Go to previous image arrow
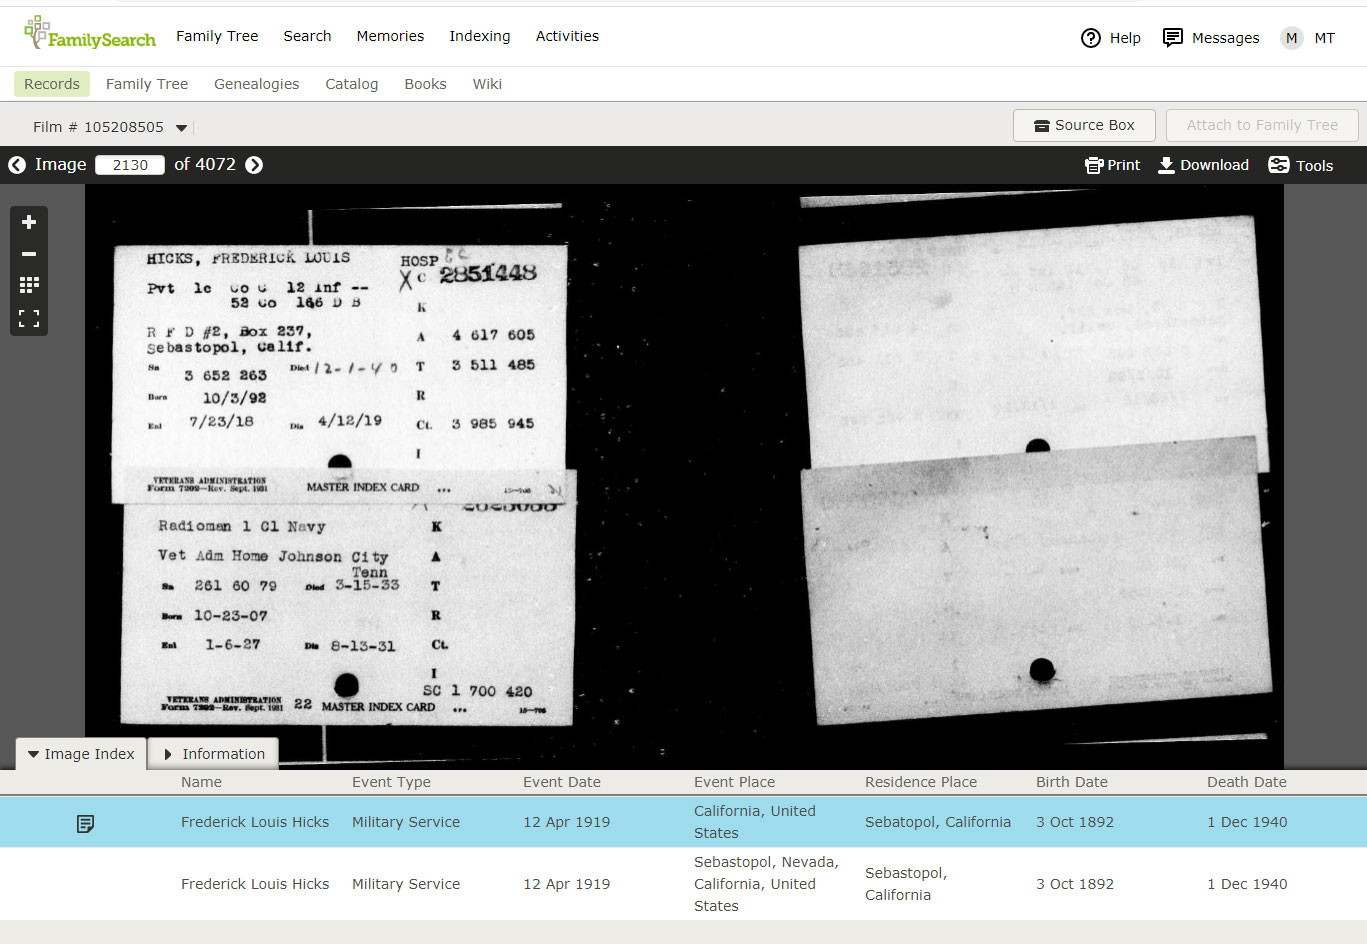The image size is (1367, 944). pos(17,165)
